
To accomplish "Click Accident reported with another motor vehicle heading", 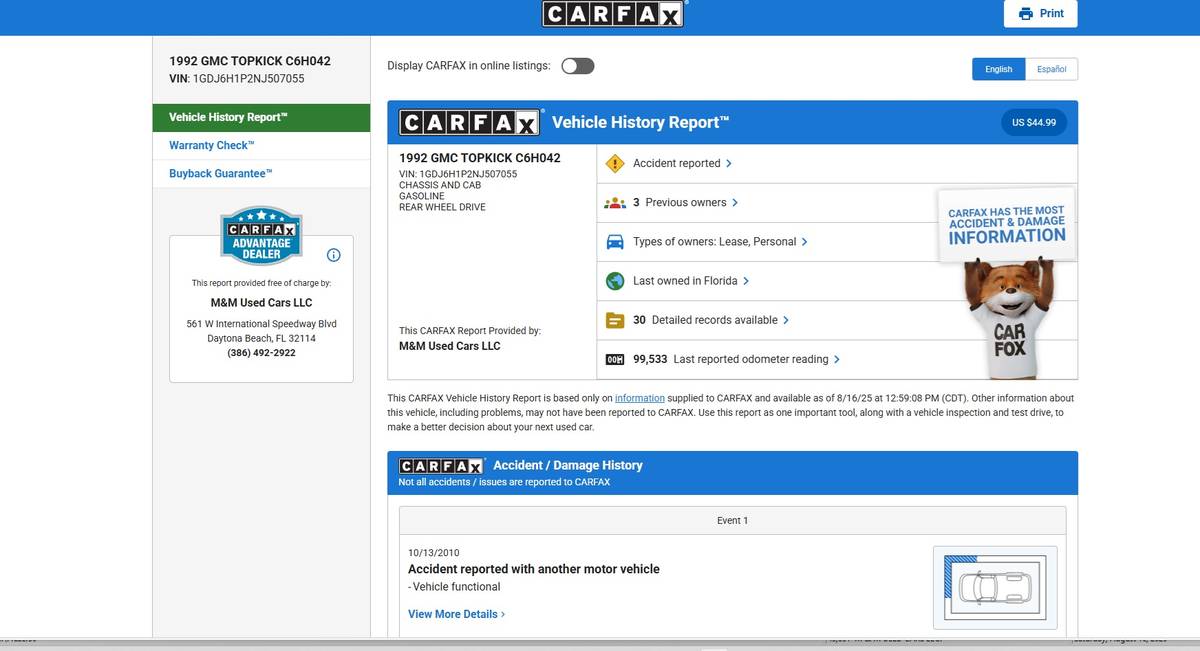I will click(x=534, y=569).
